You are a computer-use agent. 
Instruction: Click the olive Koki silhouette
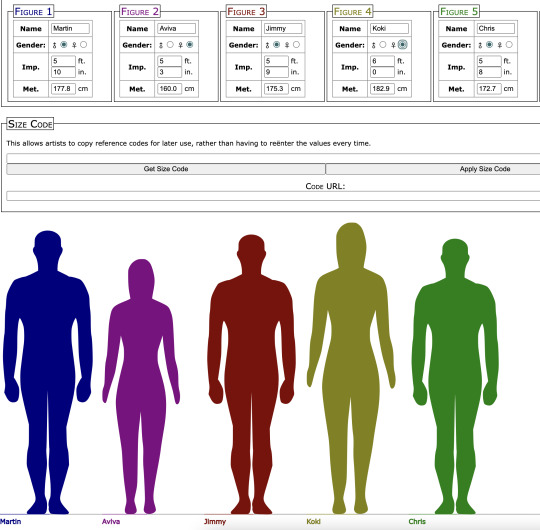351,368
